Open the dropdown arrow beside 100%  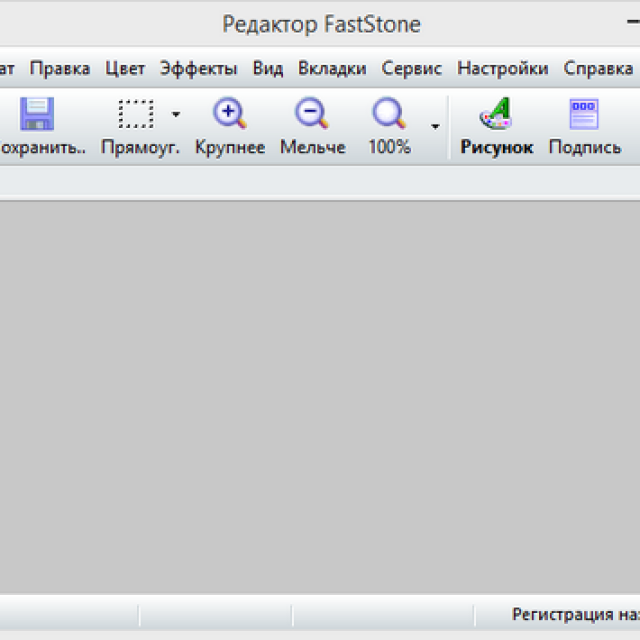click(435, 126)
